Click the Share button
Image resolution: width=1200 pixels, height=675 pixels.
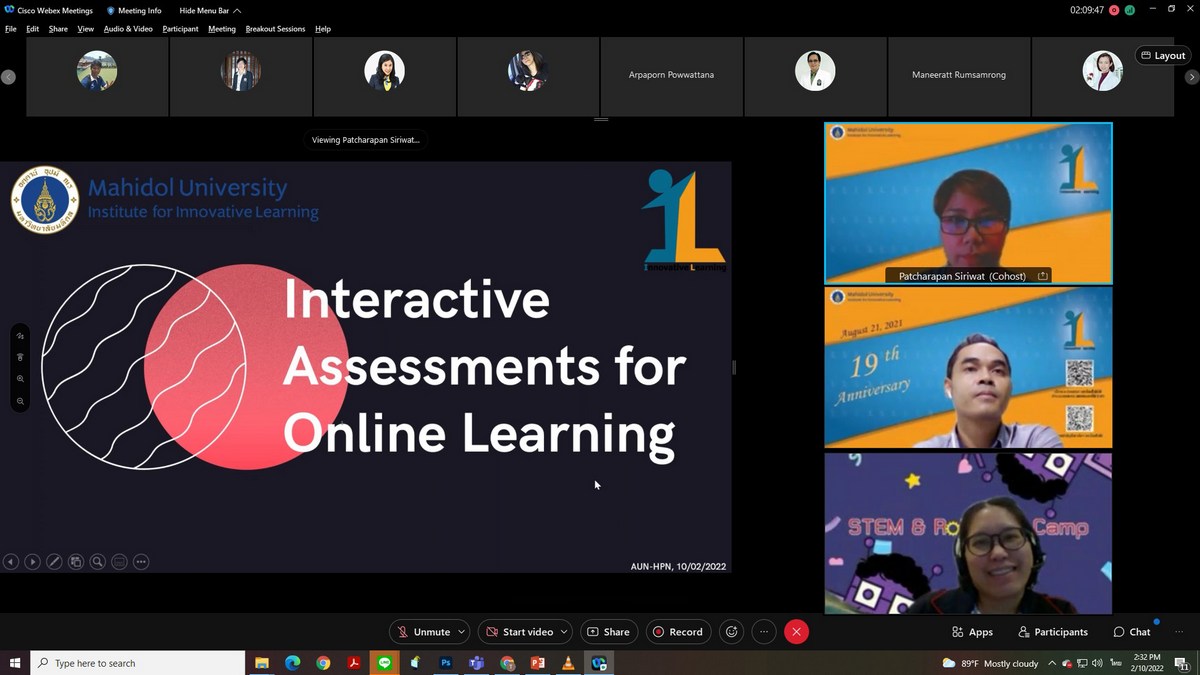coord(608,632)
